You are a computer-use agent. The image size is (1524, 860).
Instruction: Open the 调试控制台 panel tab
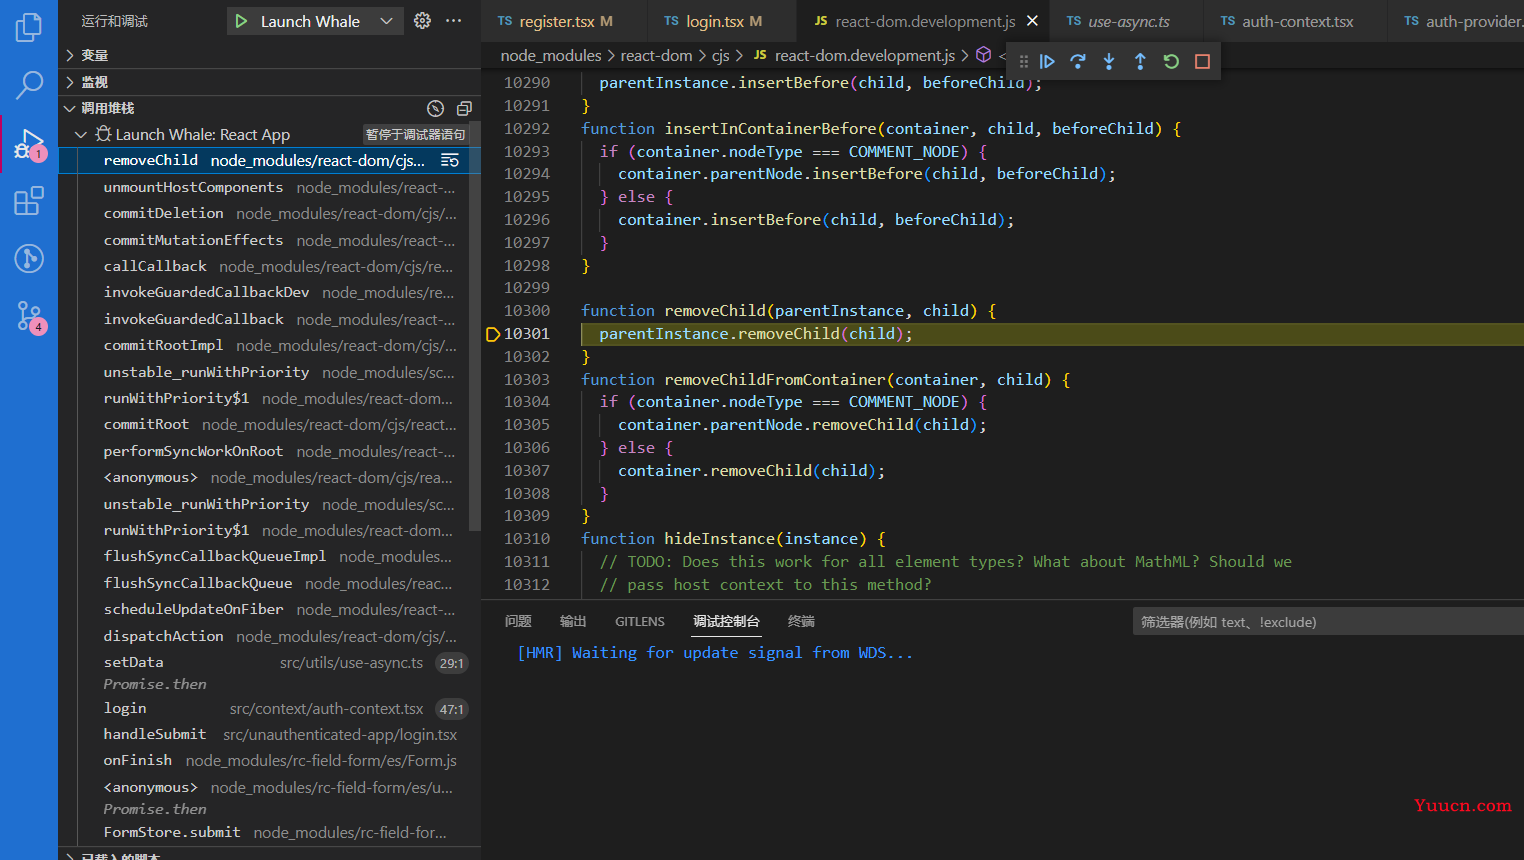(x=727, y=622)
